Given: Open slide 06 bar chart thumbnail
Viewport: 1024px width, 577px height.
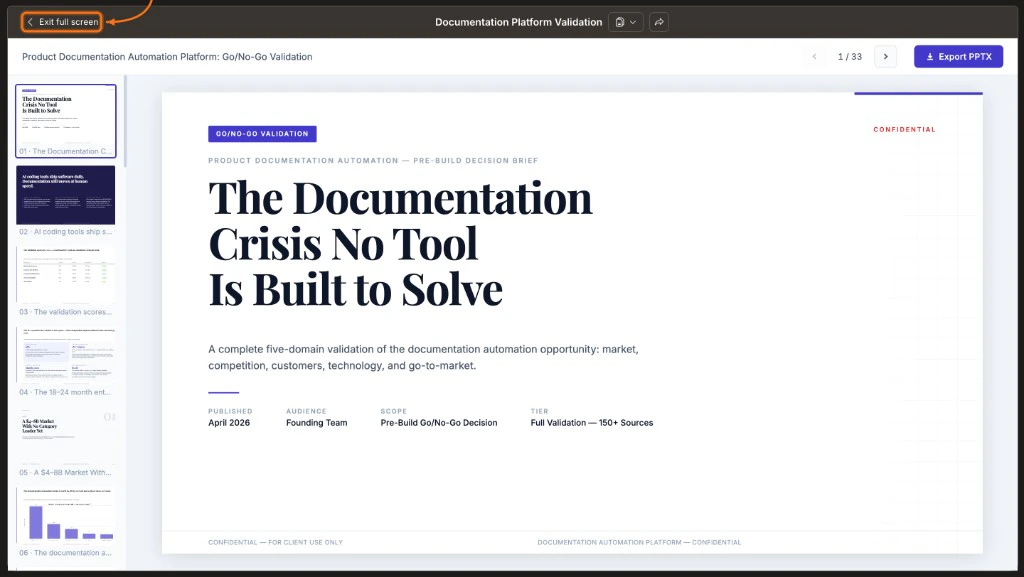Looking at the screenshot, I should click(66, 513).
